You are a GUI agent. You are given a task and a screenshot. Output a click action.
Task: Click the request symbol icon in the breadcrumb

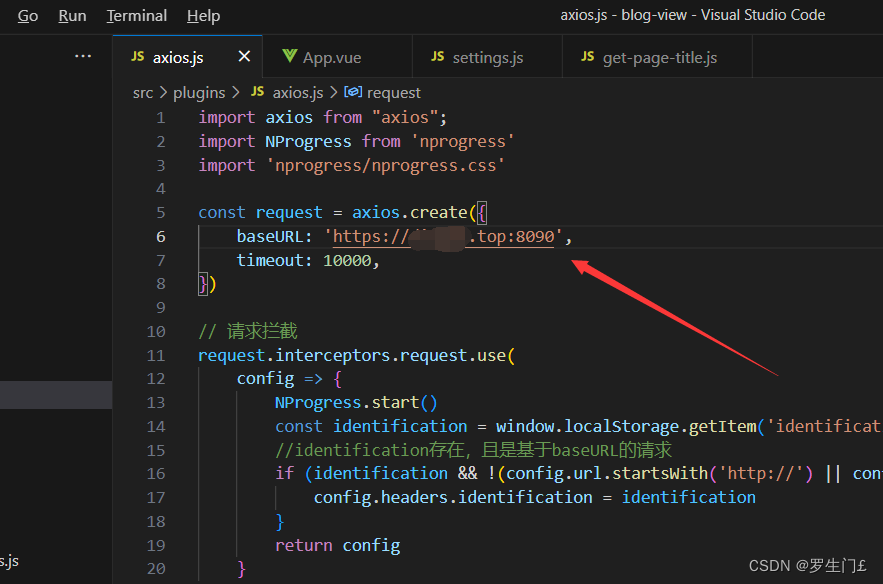pos(353,92)
